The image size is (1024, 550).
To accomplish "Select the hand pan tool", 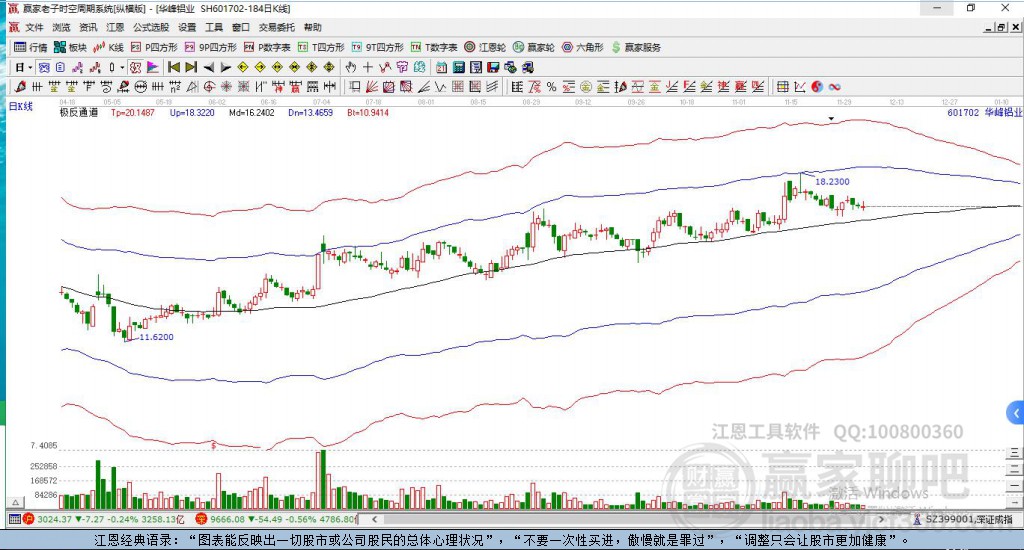I will click(351, 67).
